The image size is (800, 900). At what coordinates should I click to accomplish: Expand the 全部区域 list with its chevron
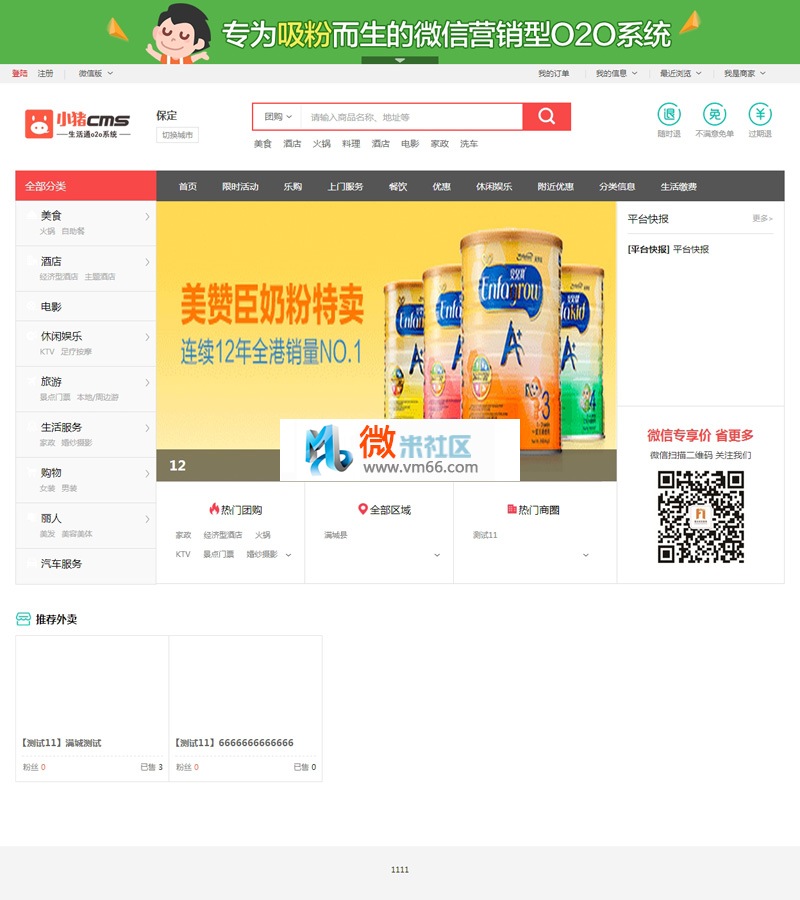[x=437, y=555]
